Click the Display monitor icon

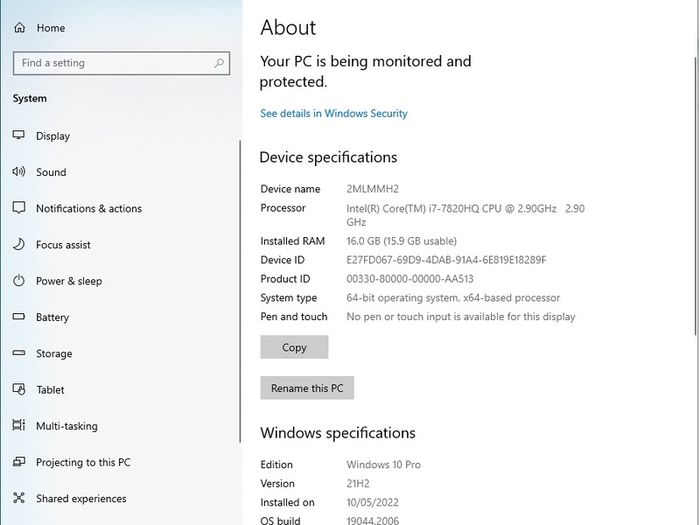tap(19, 135)
